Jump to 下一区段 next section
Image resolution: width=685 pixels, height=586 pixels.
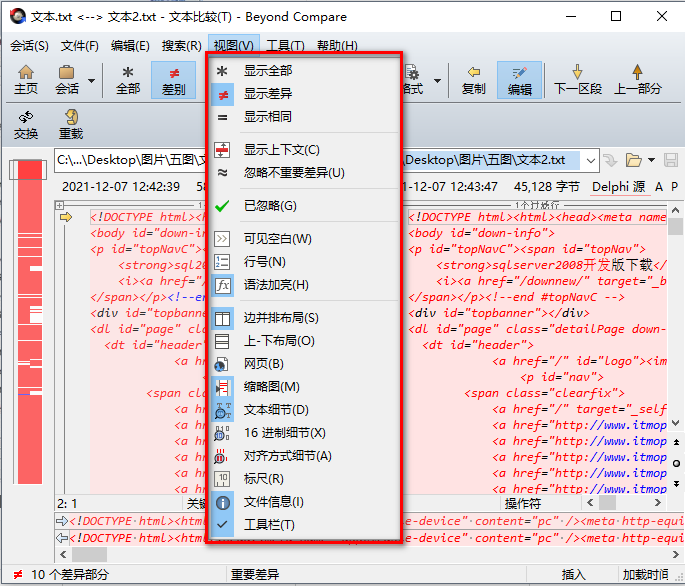point(578,80)
